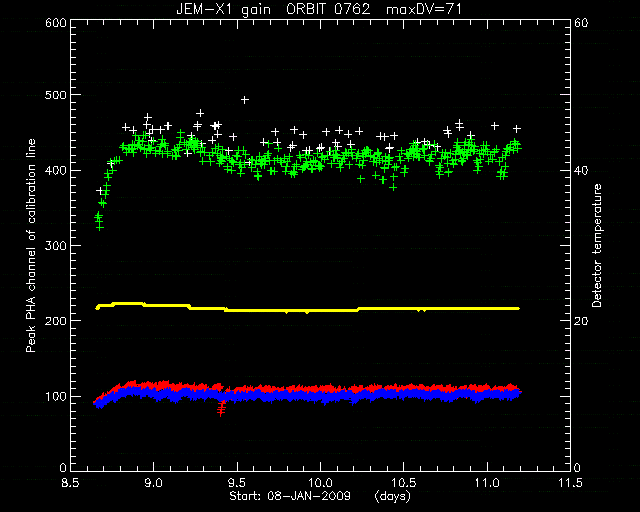Select the 'maxDV=71' text in the title
This screenshot has width=640, height=512.
pyautogui.click(x=424, y=9)
